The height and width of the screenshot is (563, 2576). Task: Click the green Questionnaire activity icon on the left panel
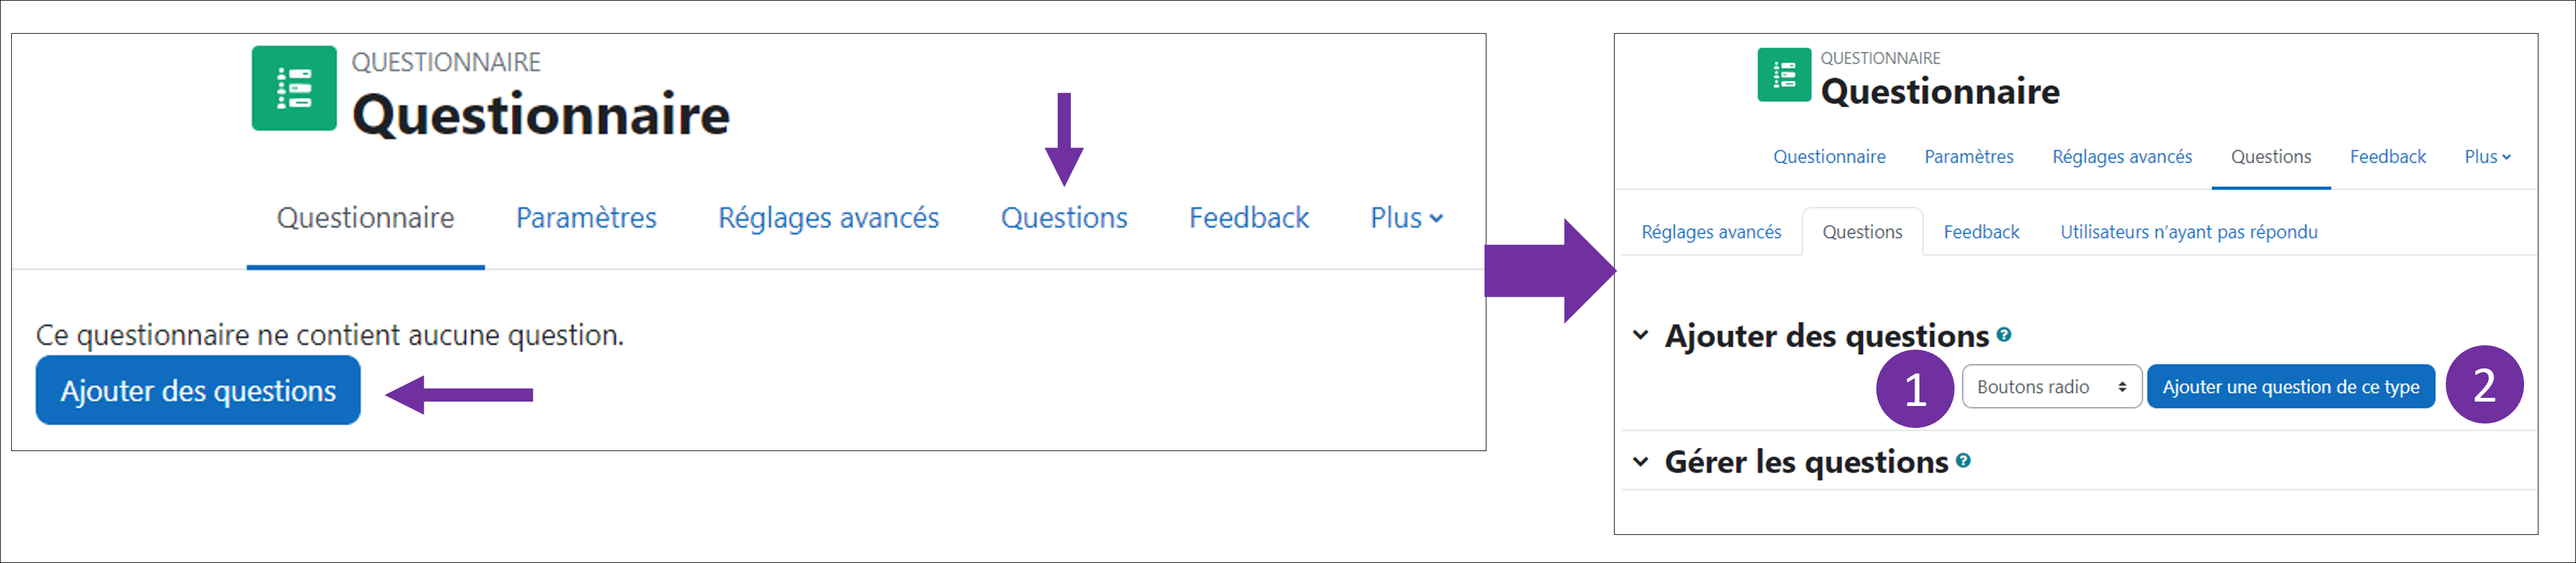click(x=293, y=88)
